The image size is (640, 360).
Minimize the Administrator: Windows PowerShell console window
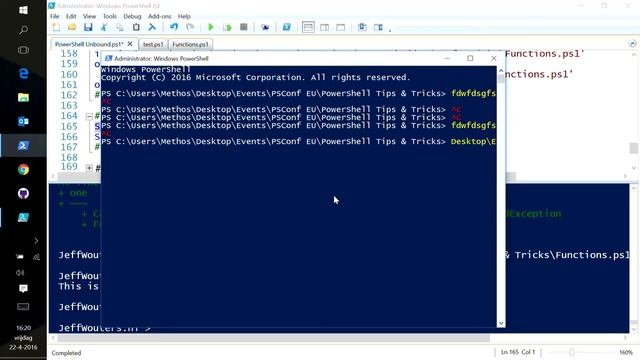click(447, 58)
